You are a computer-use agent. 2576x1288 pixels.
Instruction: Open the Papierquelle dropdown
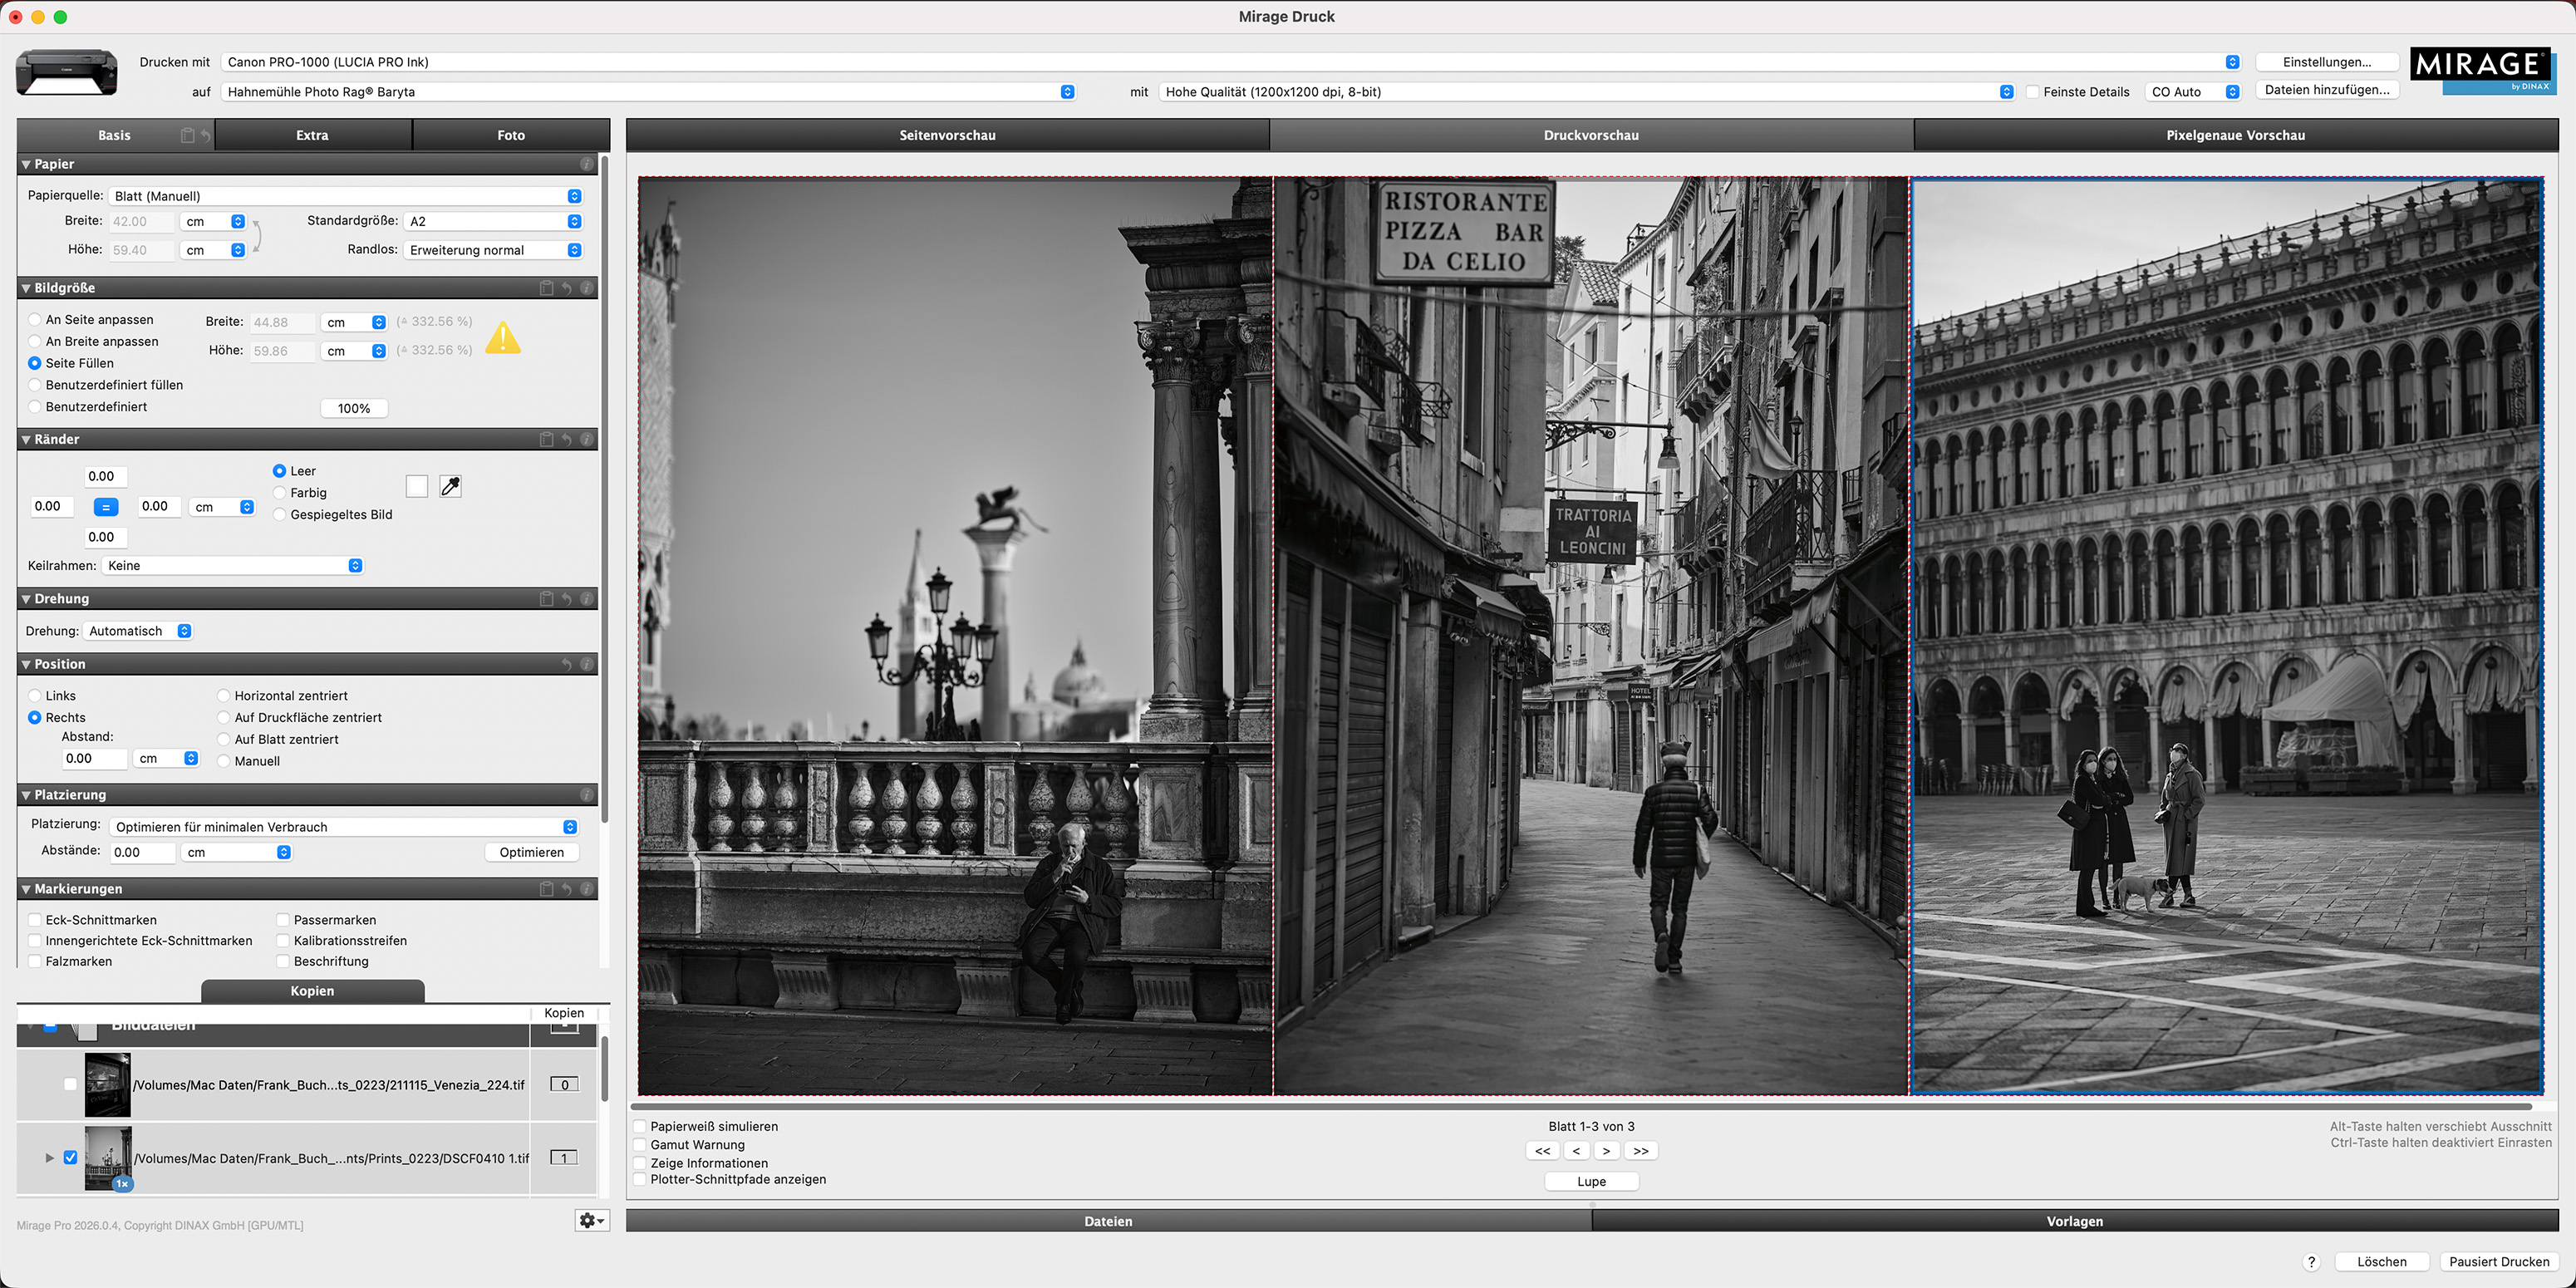(345, 196)
